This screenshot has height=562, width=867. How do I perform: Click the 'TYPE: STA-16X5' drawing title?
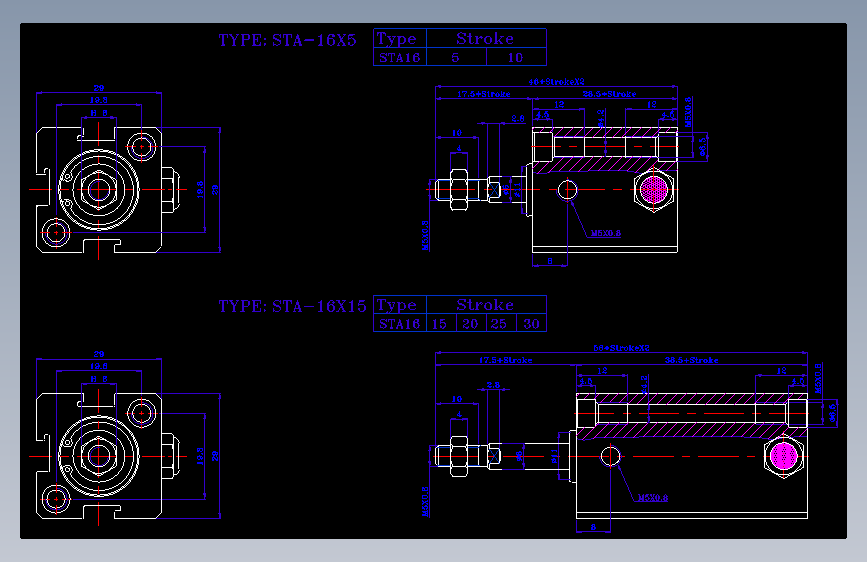(287, 40)
